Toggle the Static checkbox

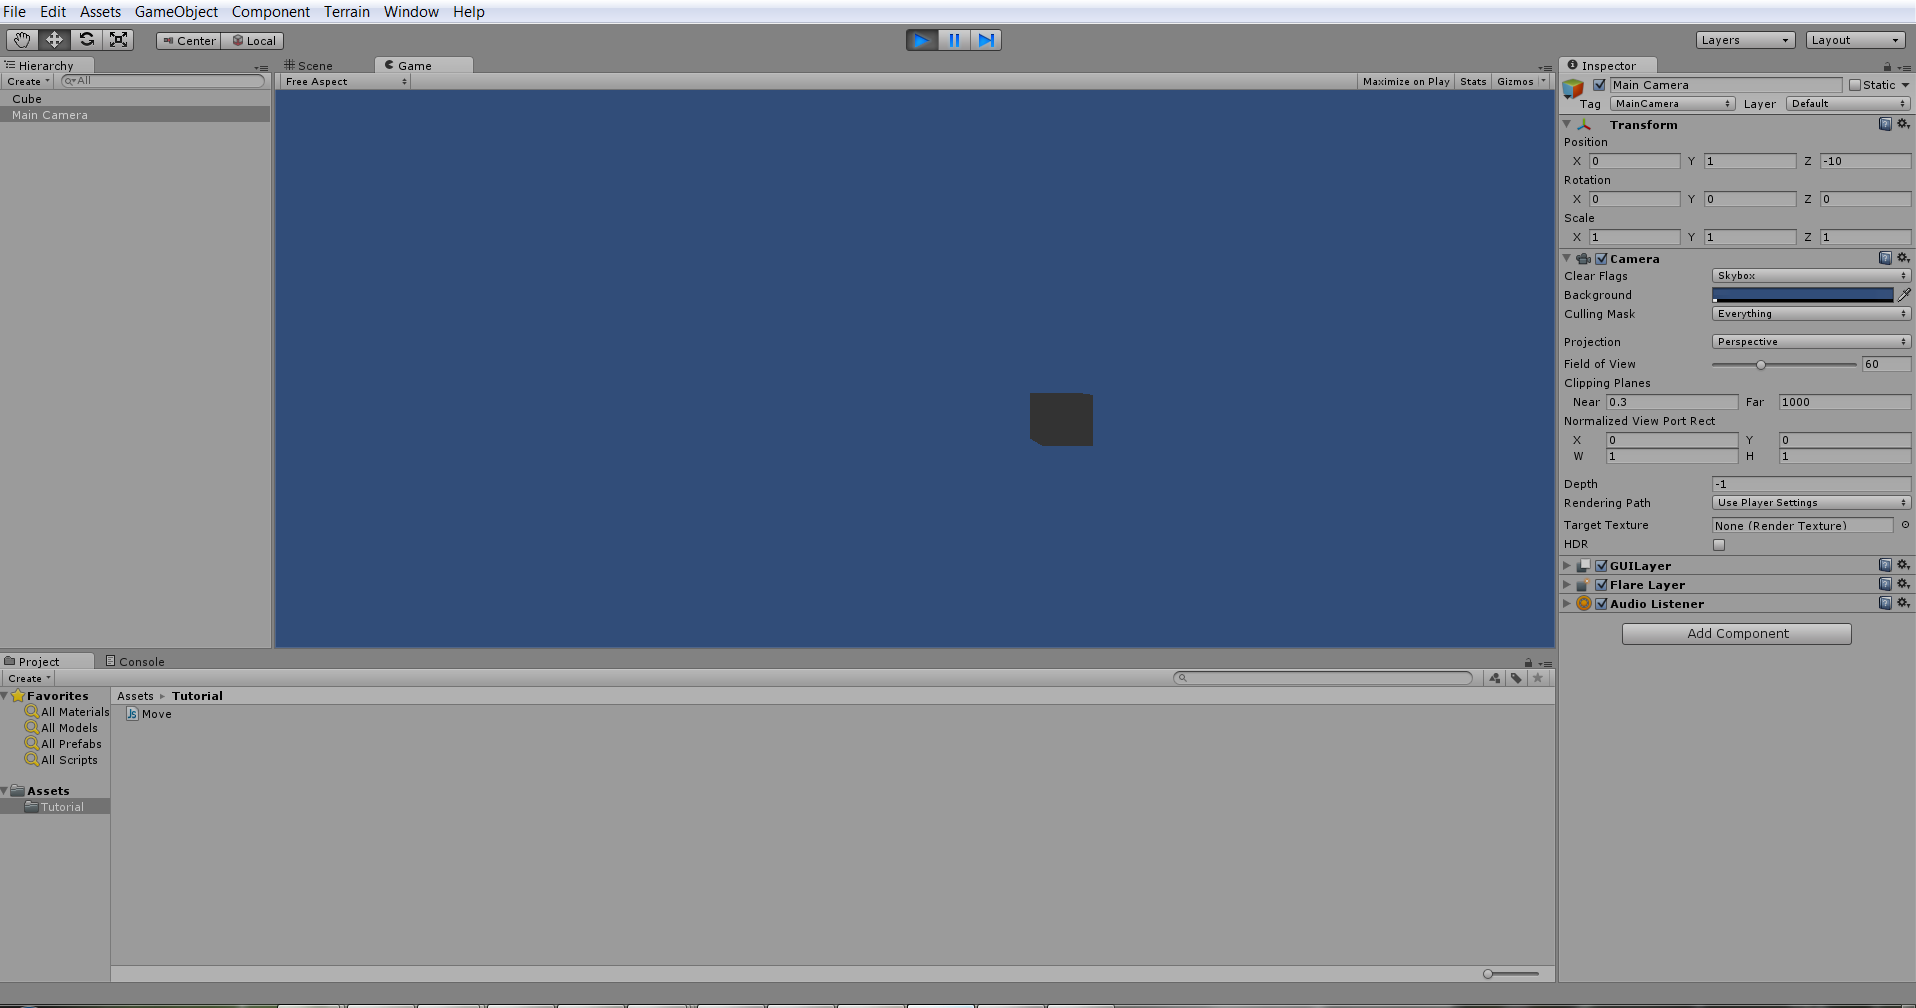pos(1855,85)
